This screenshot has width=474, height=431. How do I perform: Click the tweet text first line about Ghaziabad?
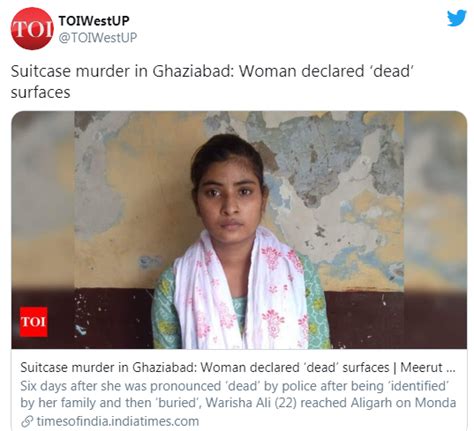[x=212, y=71]
